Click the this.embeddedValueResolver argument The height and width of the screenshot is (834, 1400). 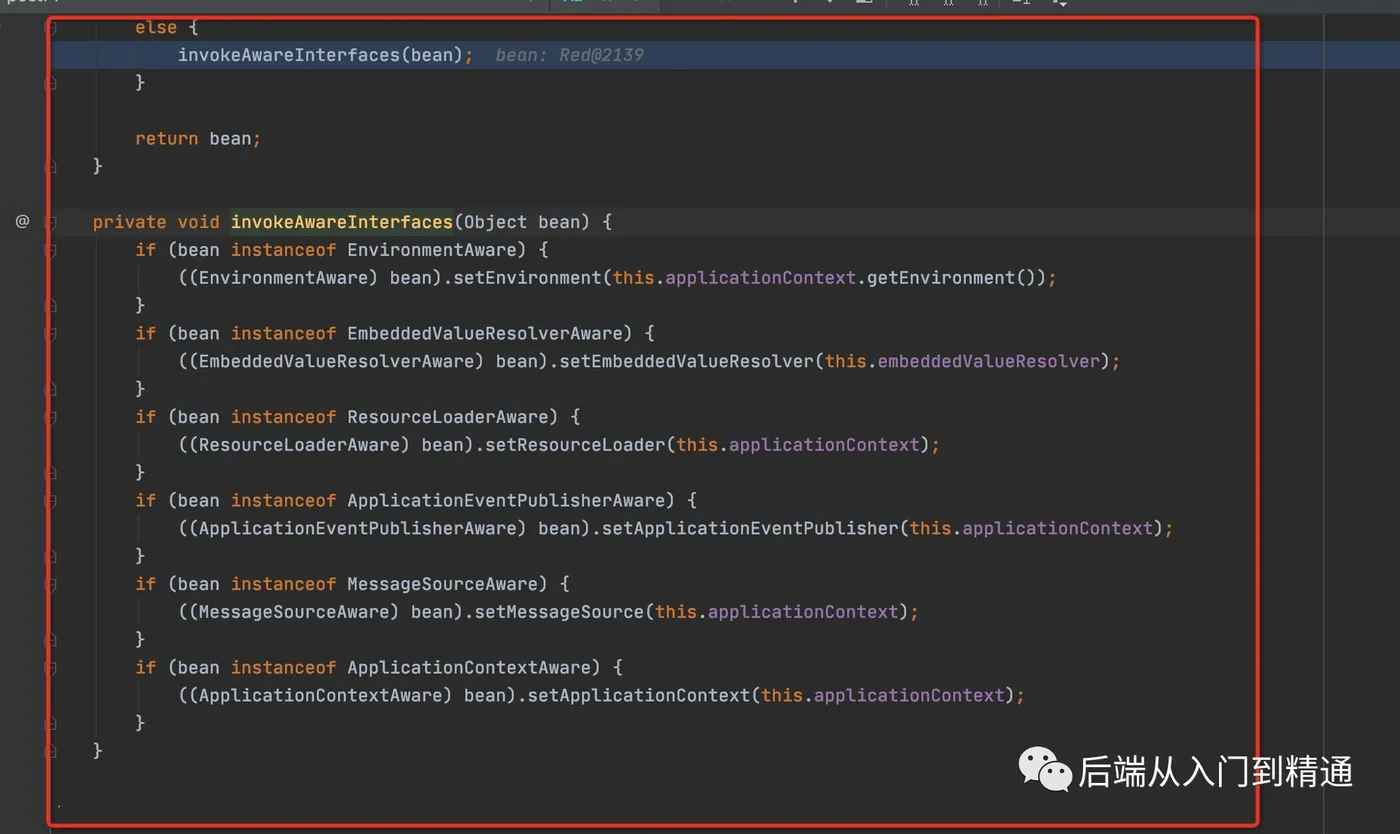(x=961, y=361)
